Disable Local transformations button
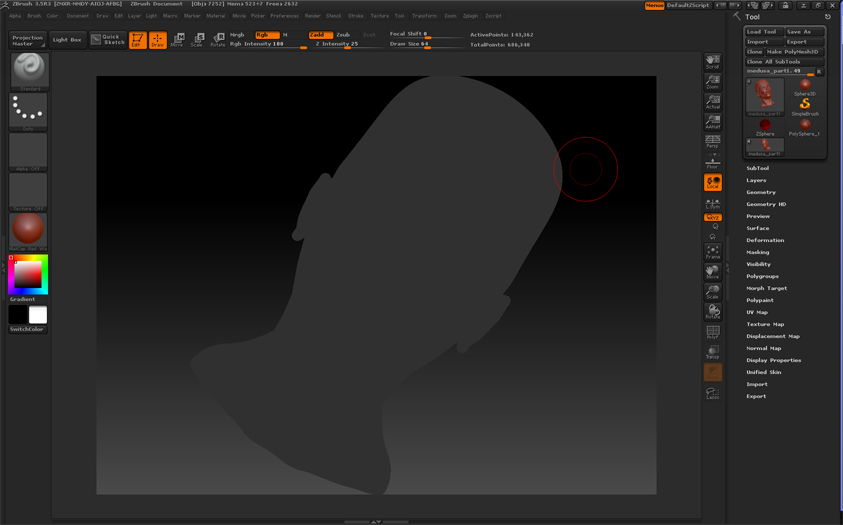Screen dimensions: 843x525 (x=712, y=182)
